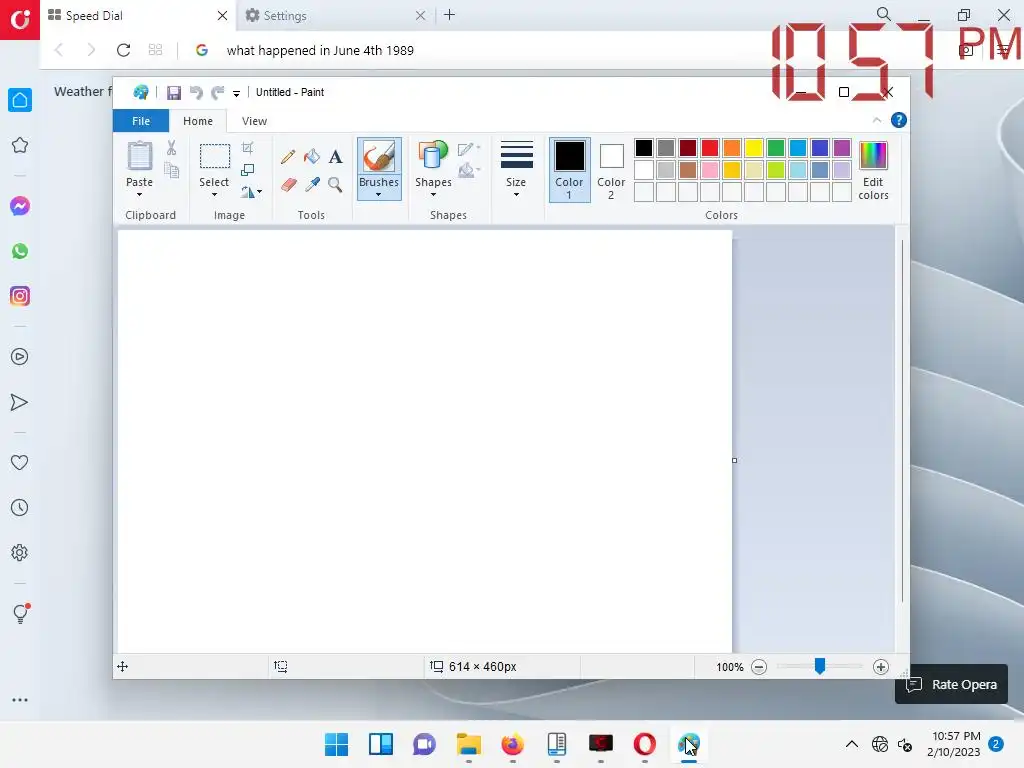This screenshot has height=768, width=1024.
Task: Show hidden icons in system tray
Action: coord(852,744)
